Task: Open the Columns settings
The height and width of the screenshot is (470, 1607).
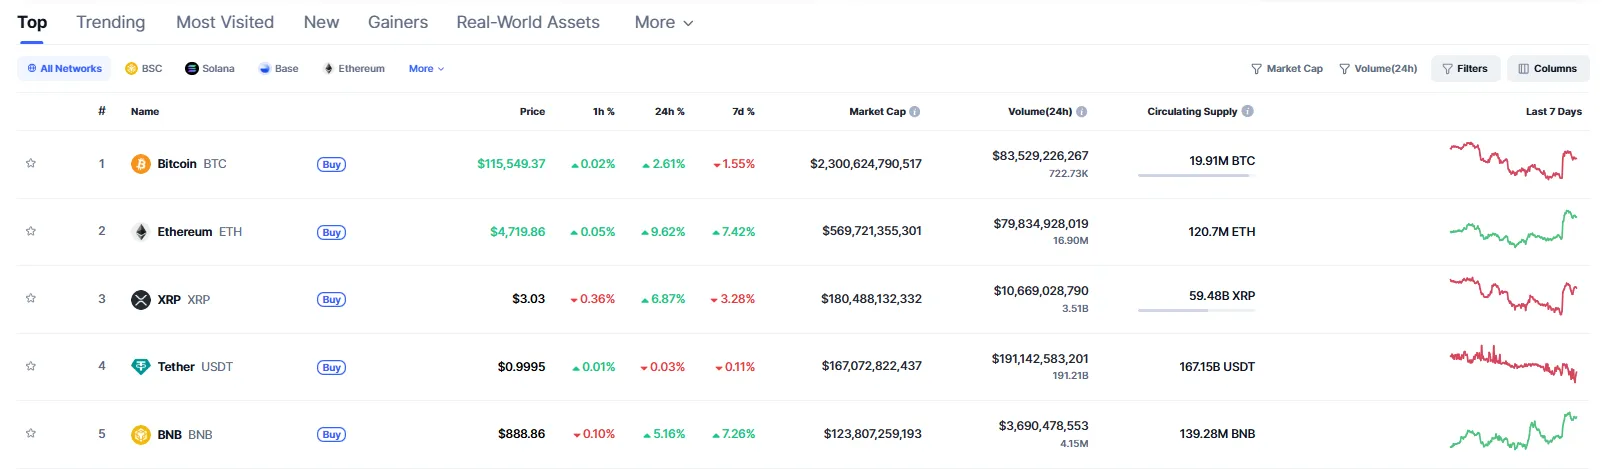Action: [x=1548, y=69]
